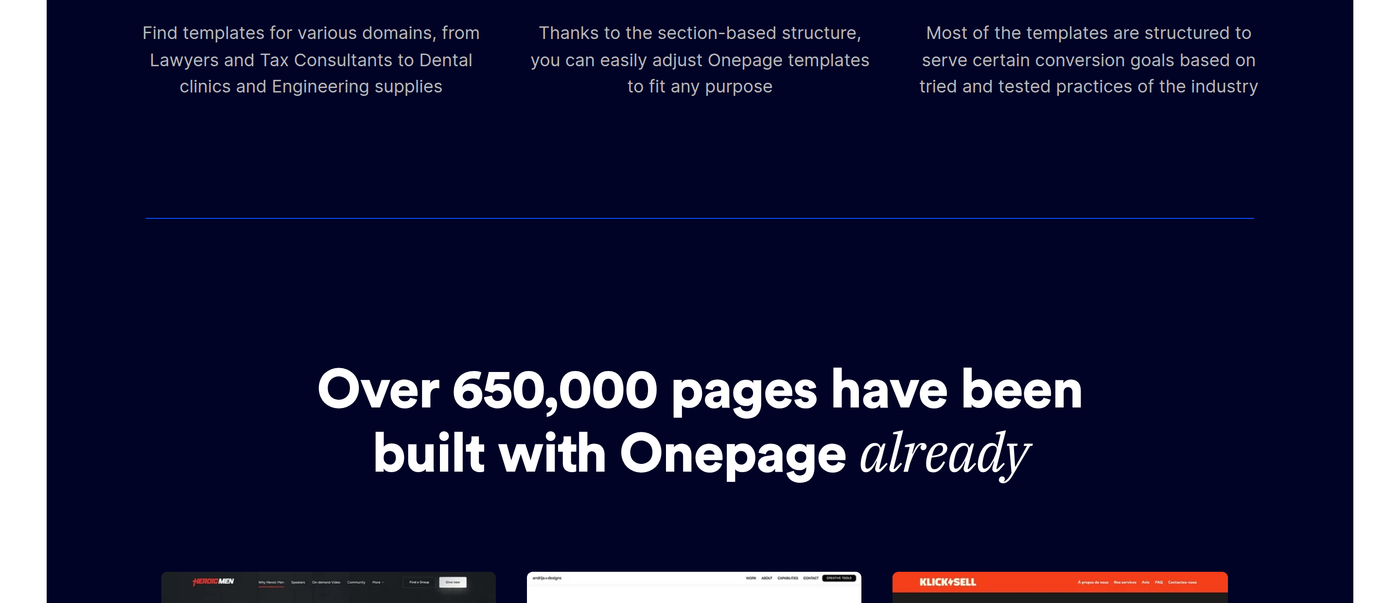Click the paragraph about Lawyers and Tax Consultants

coord(311,60)
